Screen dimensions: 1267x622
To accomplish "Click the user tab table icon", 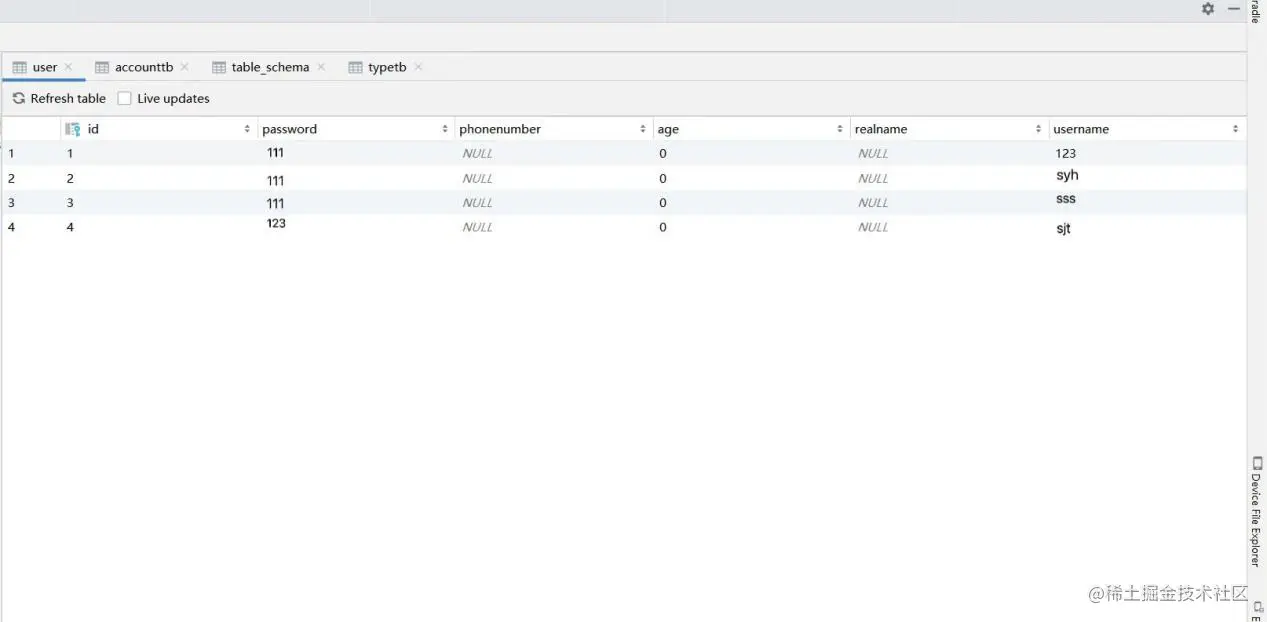I will (19, 67).
